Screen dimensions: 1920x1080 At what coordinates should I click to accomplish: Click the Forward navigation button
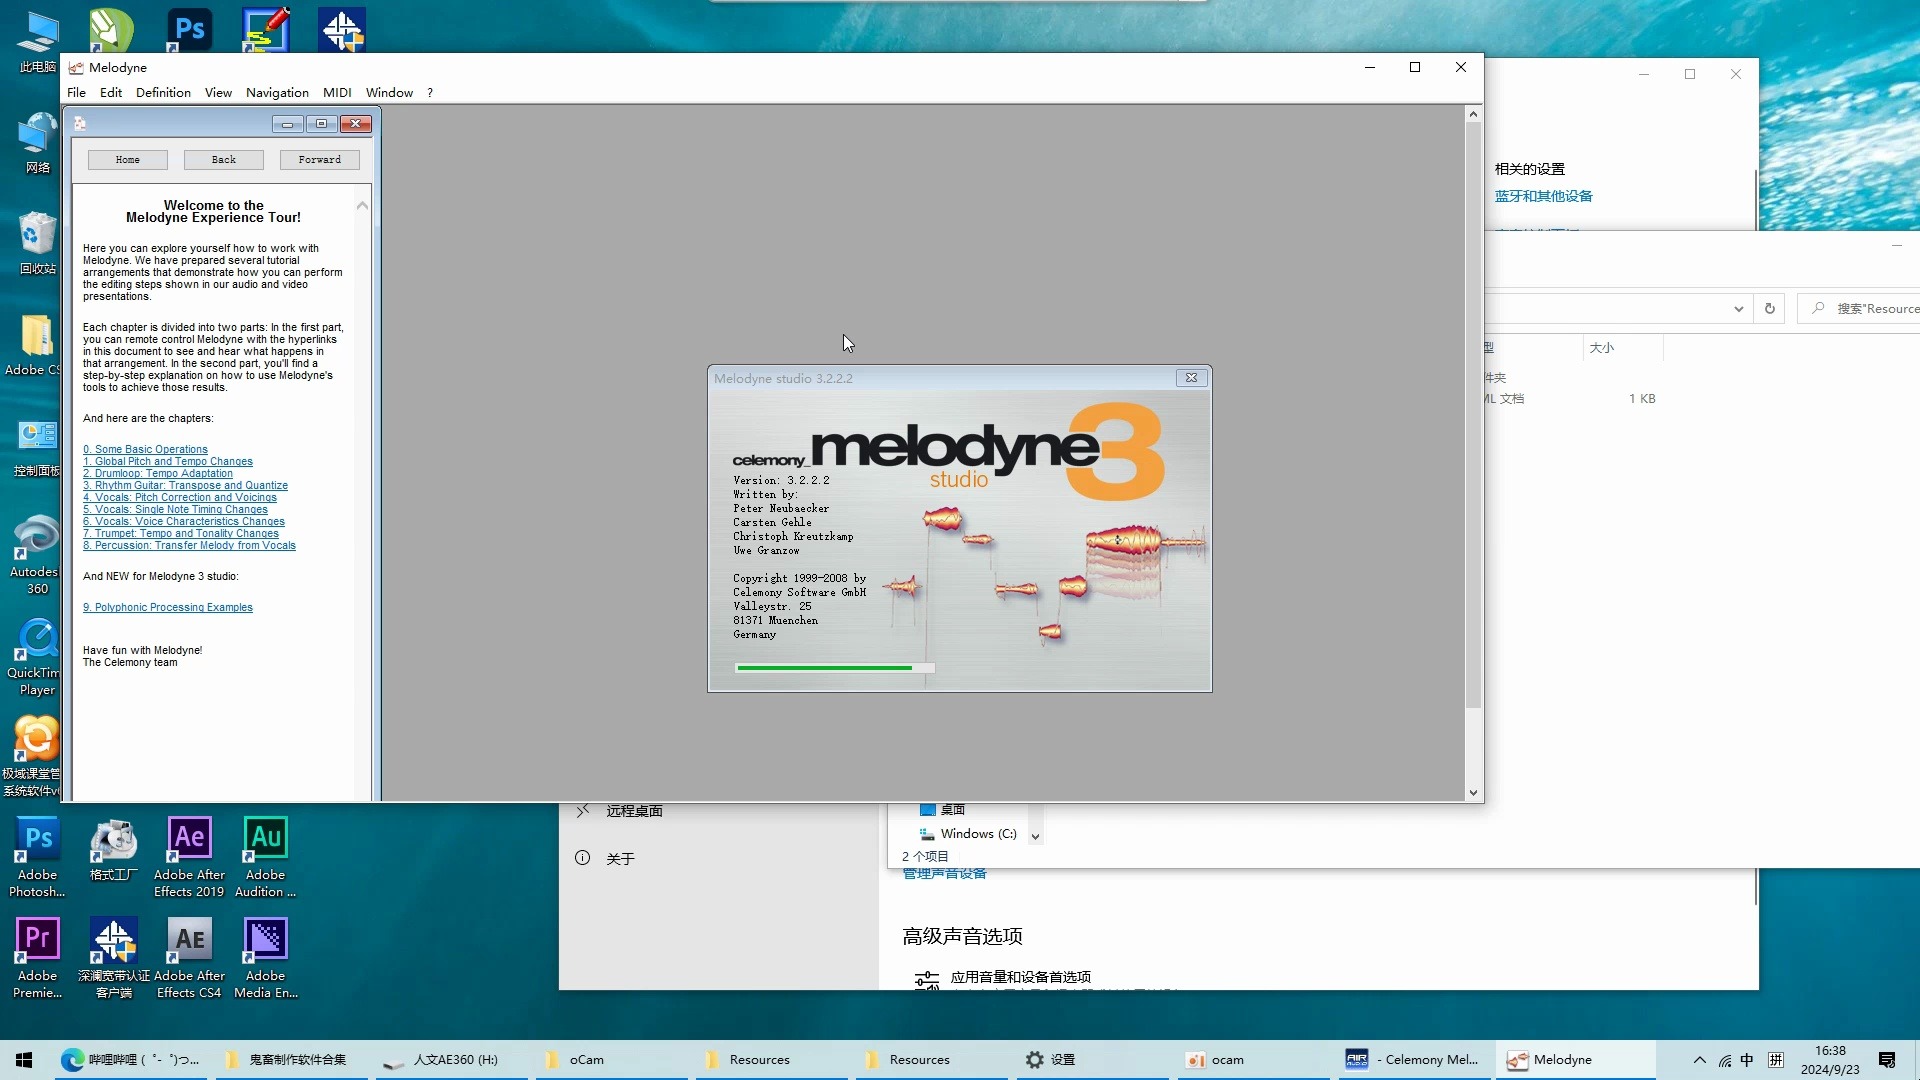tap(319, 160)
